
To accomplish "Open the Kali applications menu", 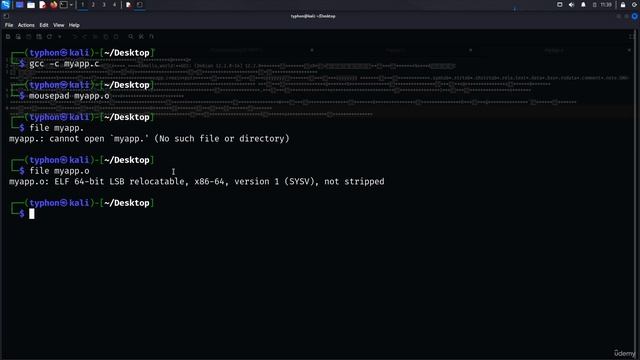I will pos(5,4).
